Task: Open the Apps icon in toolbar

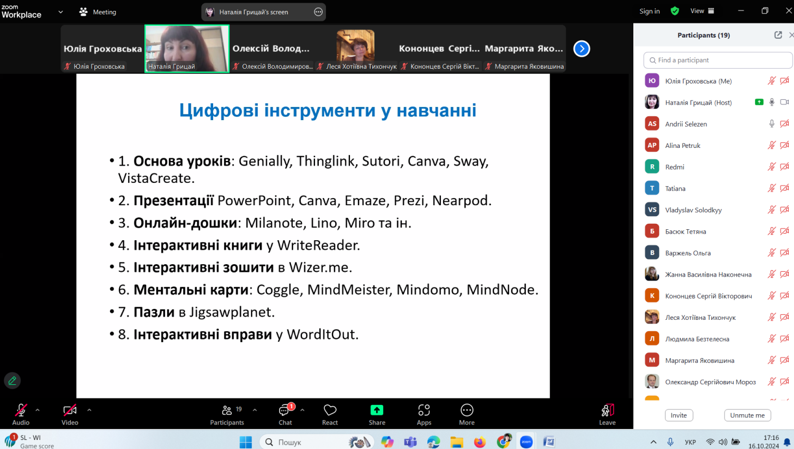Action: pos(424,411)
